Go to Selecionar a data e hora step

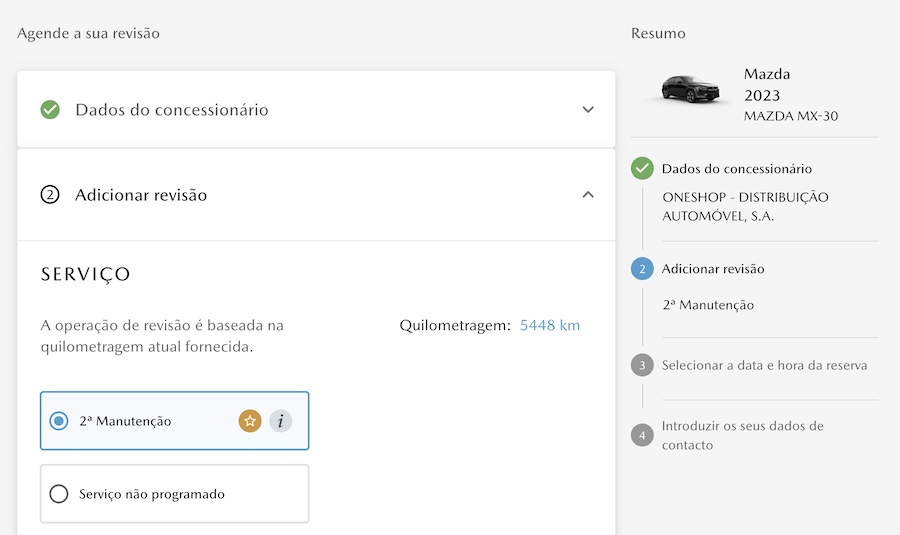pyautogui.click(x=764, y=365)
